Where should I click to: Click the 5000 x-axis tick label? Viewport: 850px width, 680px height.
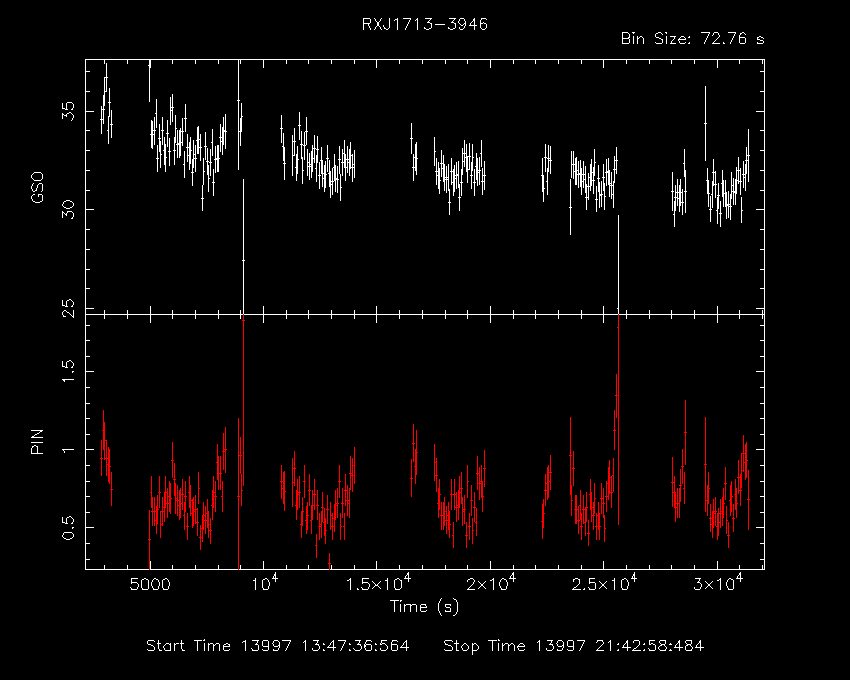coord(150,585)
